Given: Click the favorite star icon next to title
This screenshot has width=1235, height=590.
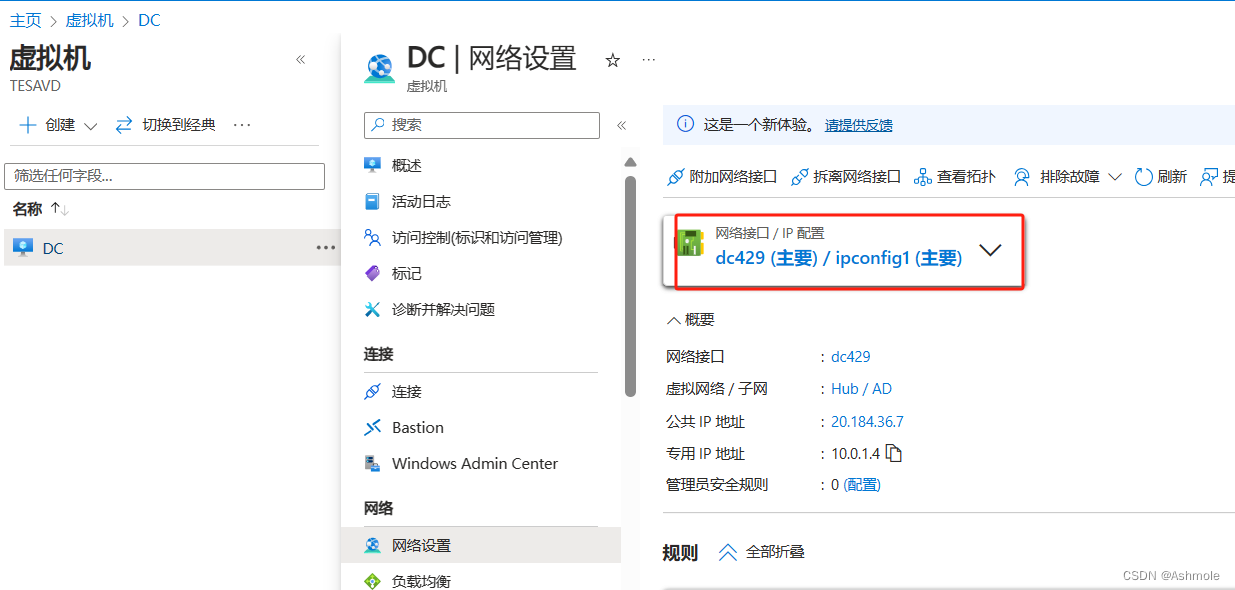Looking at the screenshot, I should pyautogui.click(x=613, y=61).
